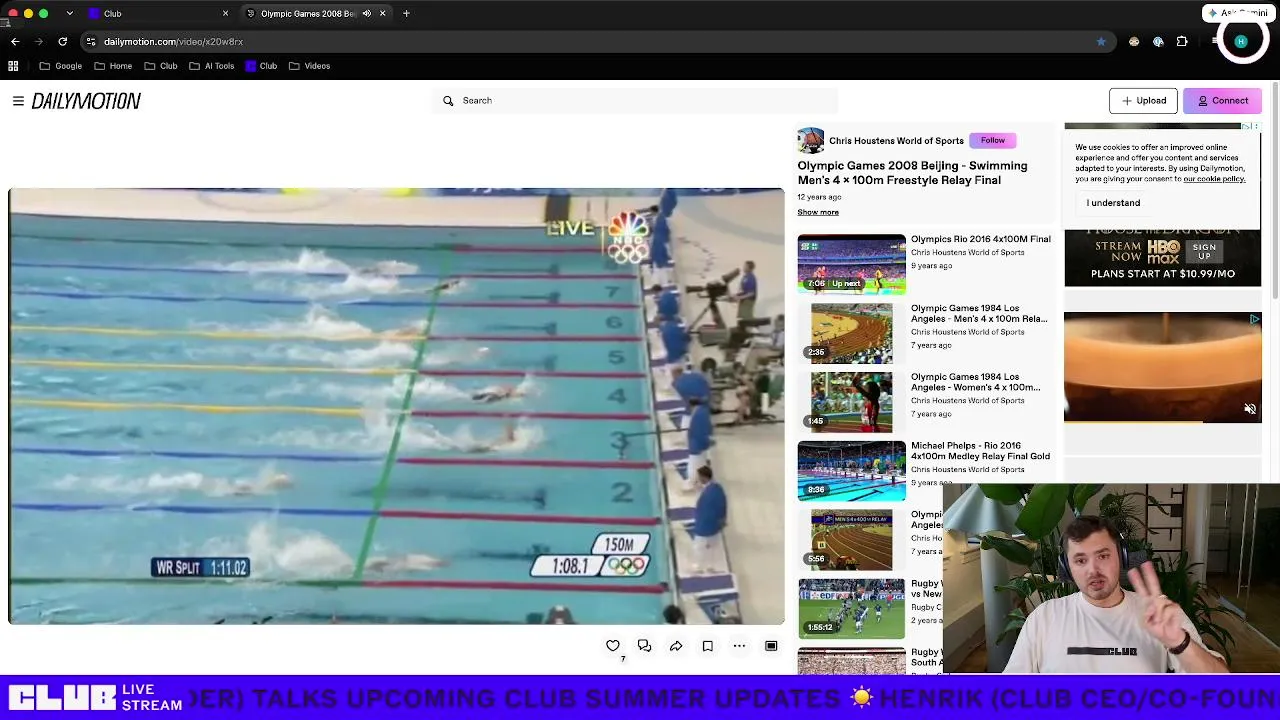This screenshot has height=720, width=1280.
Task: Click the HBO Max Sign Up ad button
Action: tap(1204, 251)
